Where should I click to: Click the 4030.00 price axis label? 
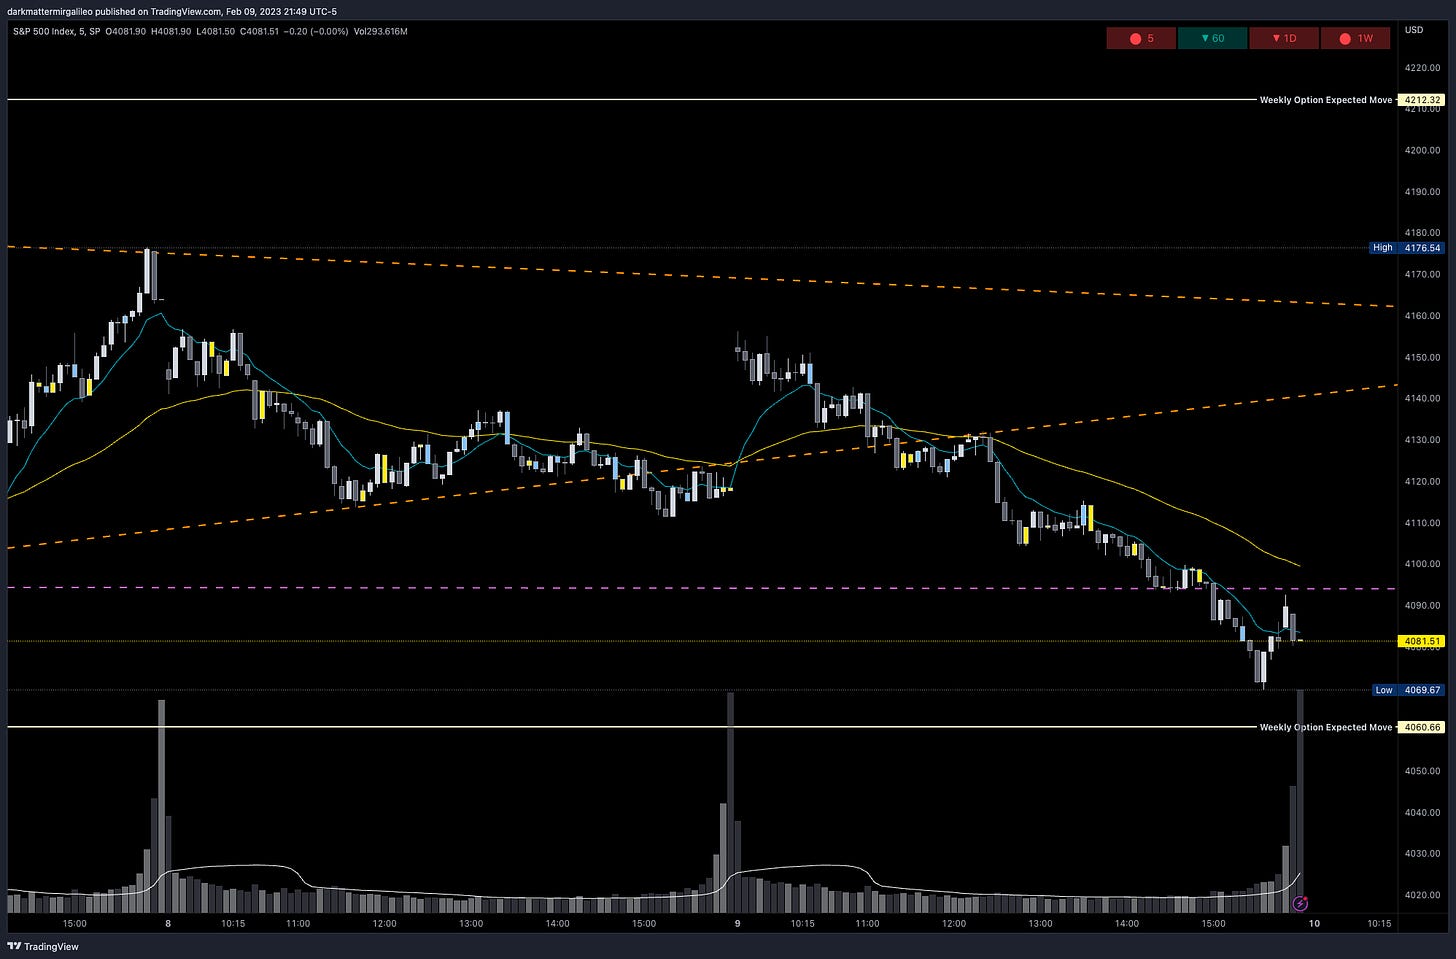1422,854
